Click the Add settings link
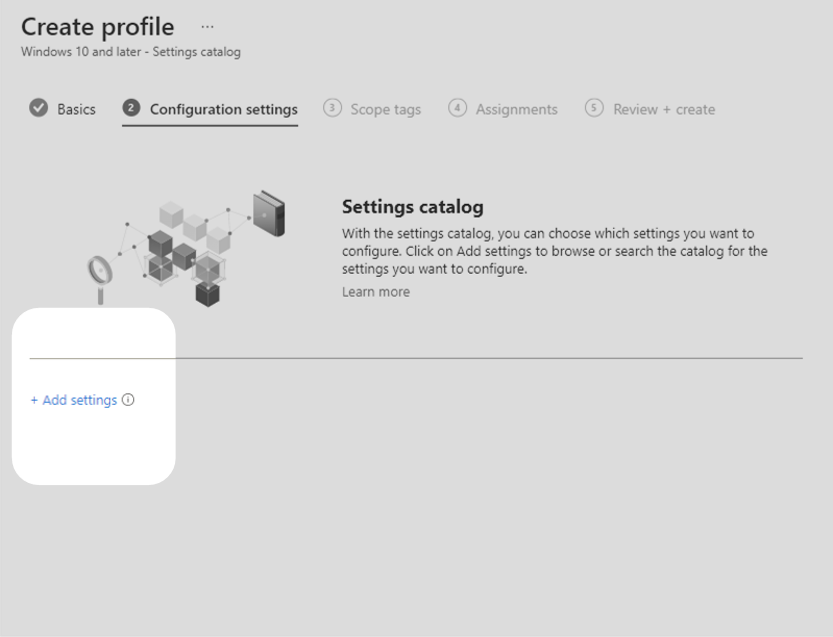This screenshot has width=833, height=637. point(74,400)
